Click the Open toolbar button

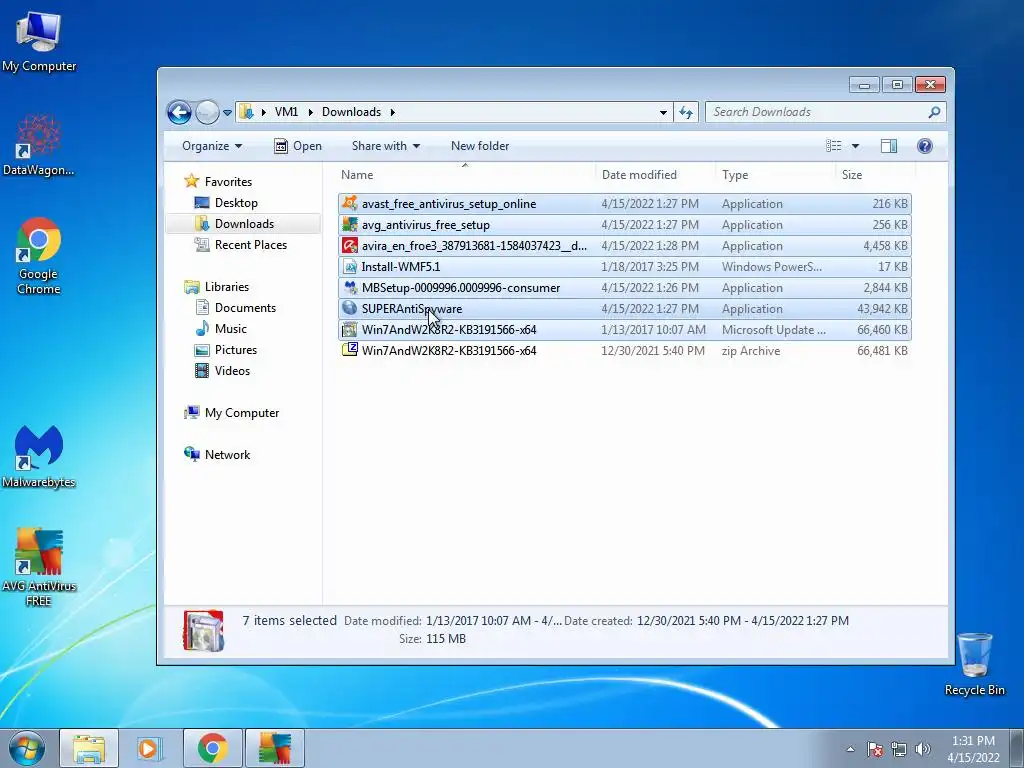[298, 146]
